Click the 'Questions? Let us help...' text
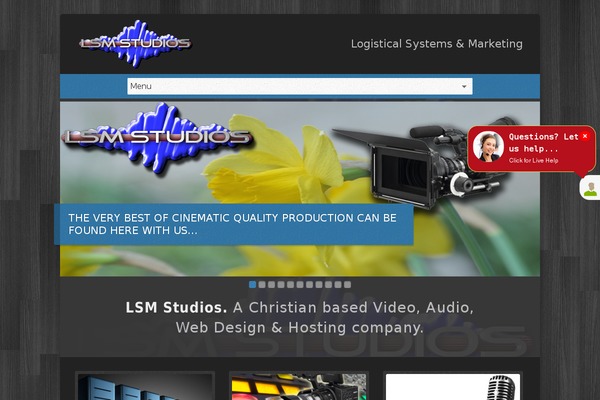600x400 pixels. point(543,142)
